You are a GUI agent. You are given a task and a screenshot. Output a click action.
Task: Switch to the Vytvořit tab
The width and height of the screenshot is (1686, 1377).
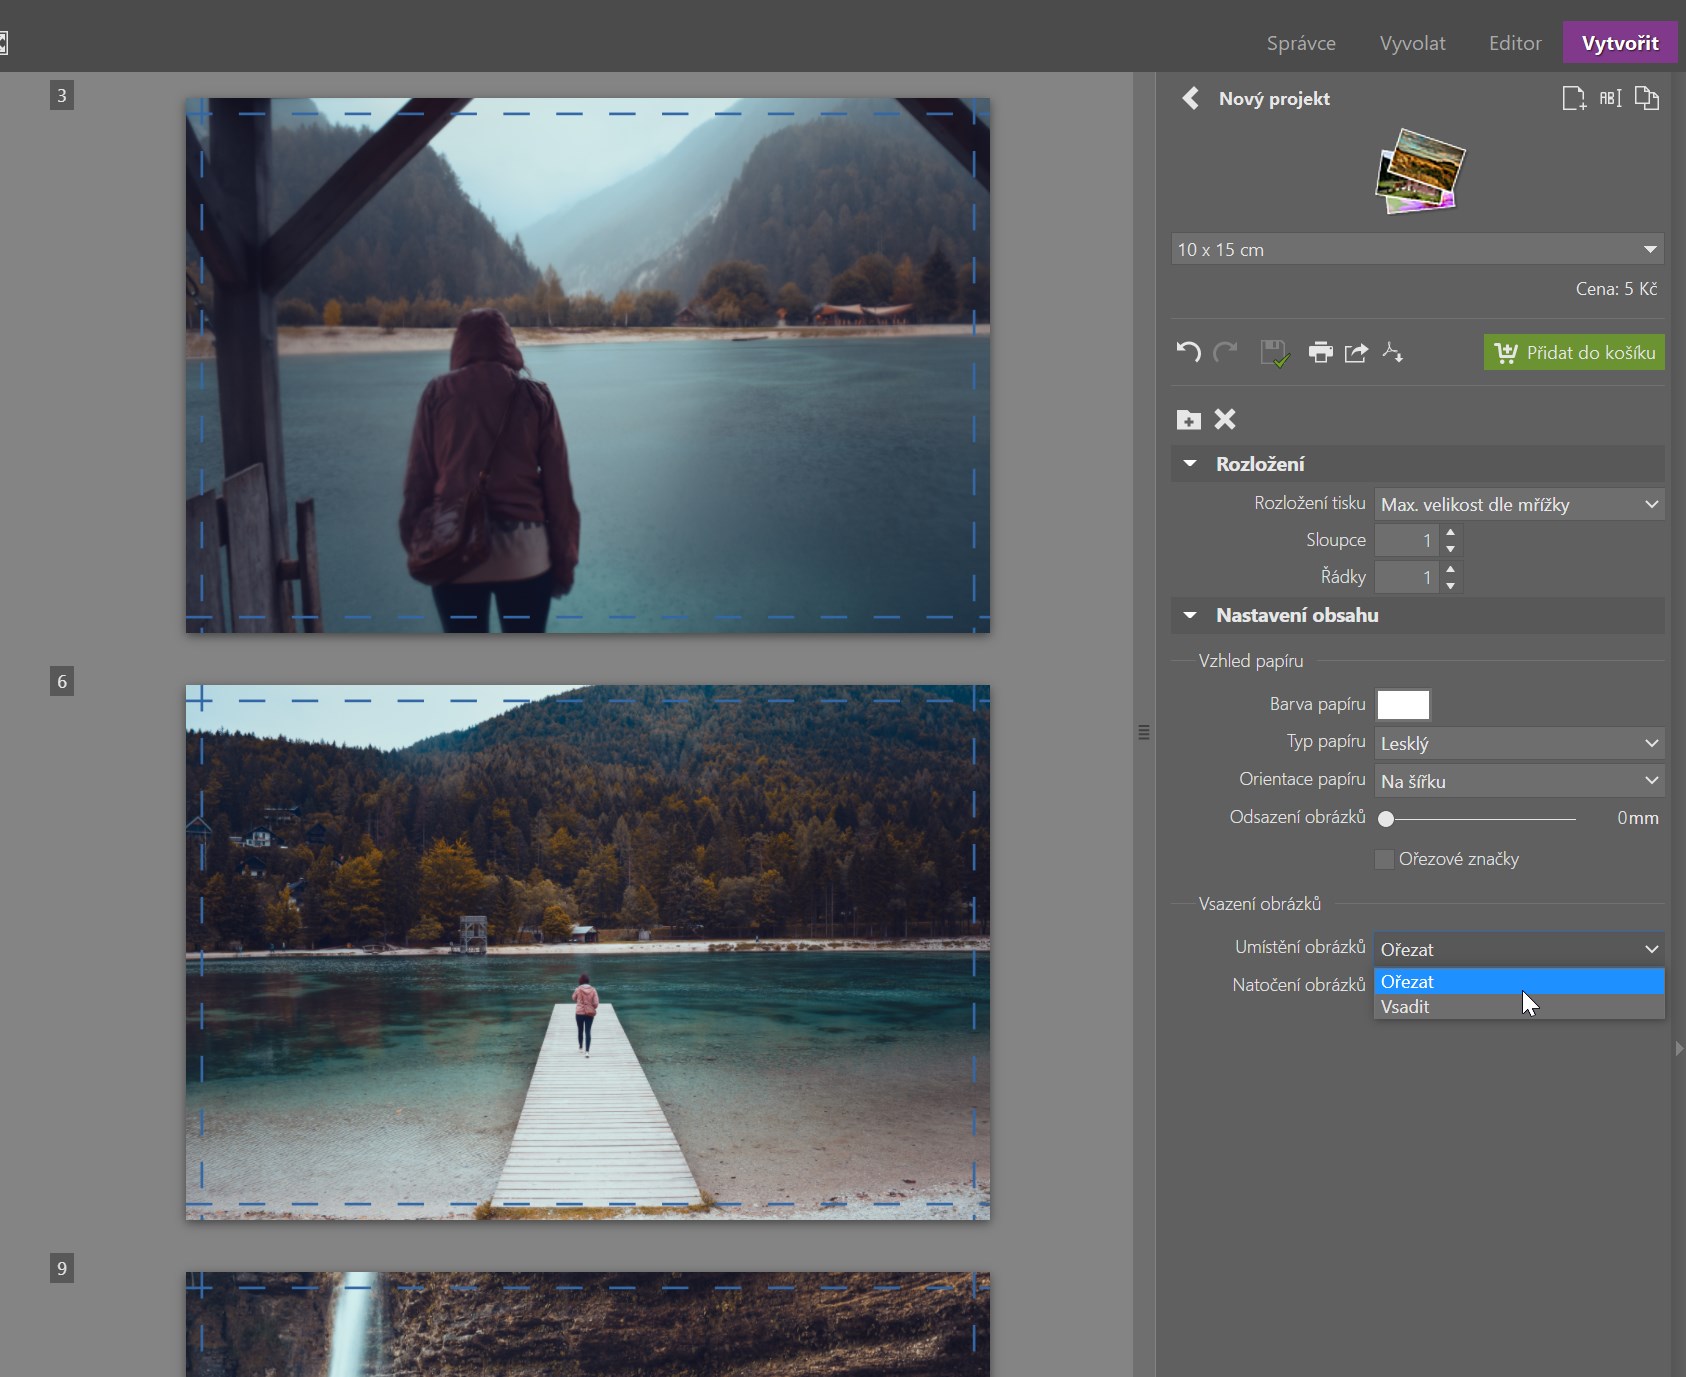(1620, 43)
